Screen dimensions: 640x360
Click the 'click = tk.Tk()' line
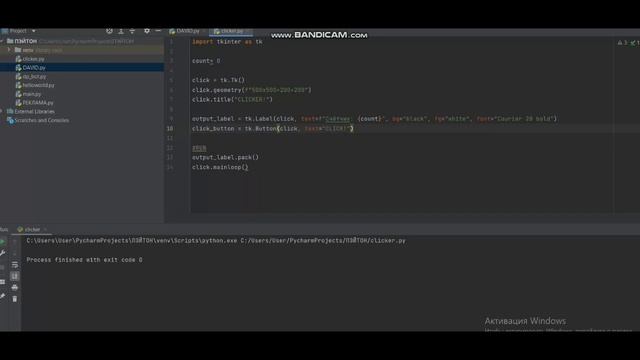(218, 80)
